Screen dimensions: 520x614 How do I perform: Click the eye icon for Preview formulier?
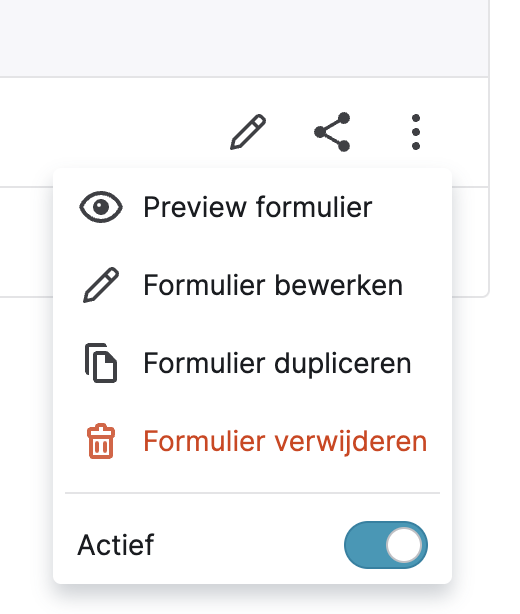101,207
